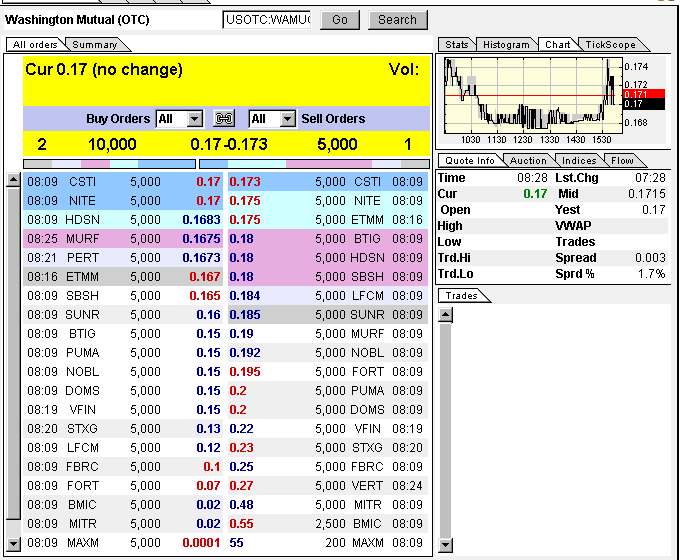
Task: Select the Trades tab
Action: (x=461, y=296)
